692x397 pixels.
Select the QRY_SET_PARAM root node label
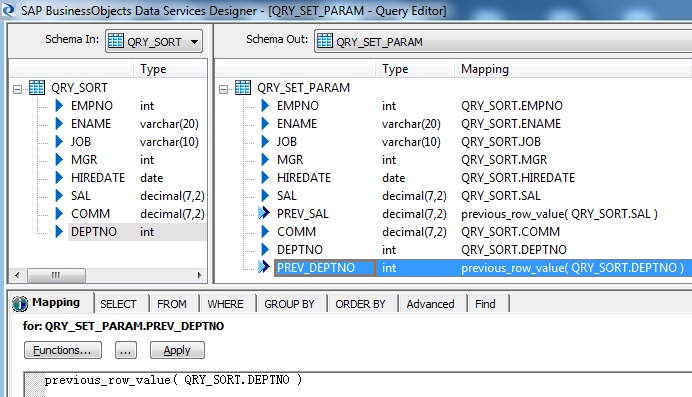click(x=304, y=88)
